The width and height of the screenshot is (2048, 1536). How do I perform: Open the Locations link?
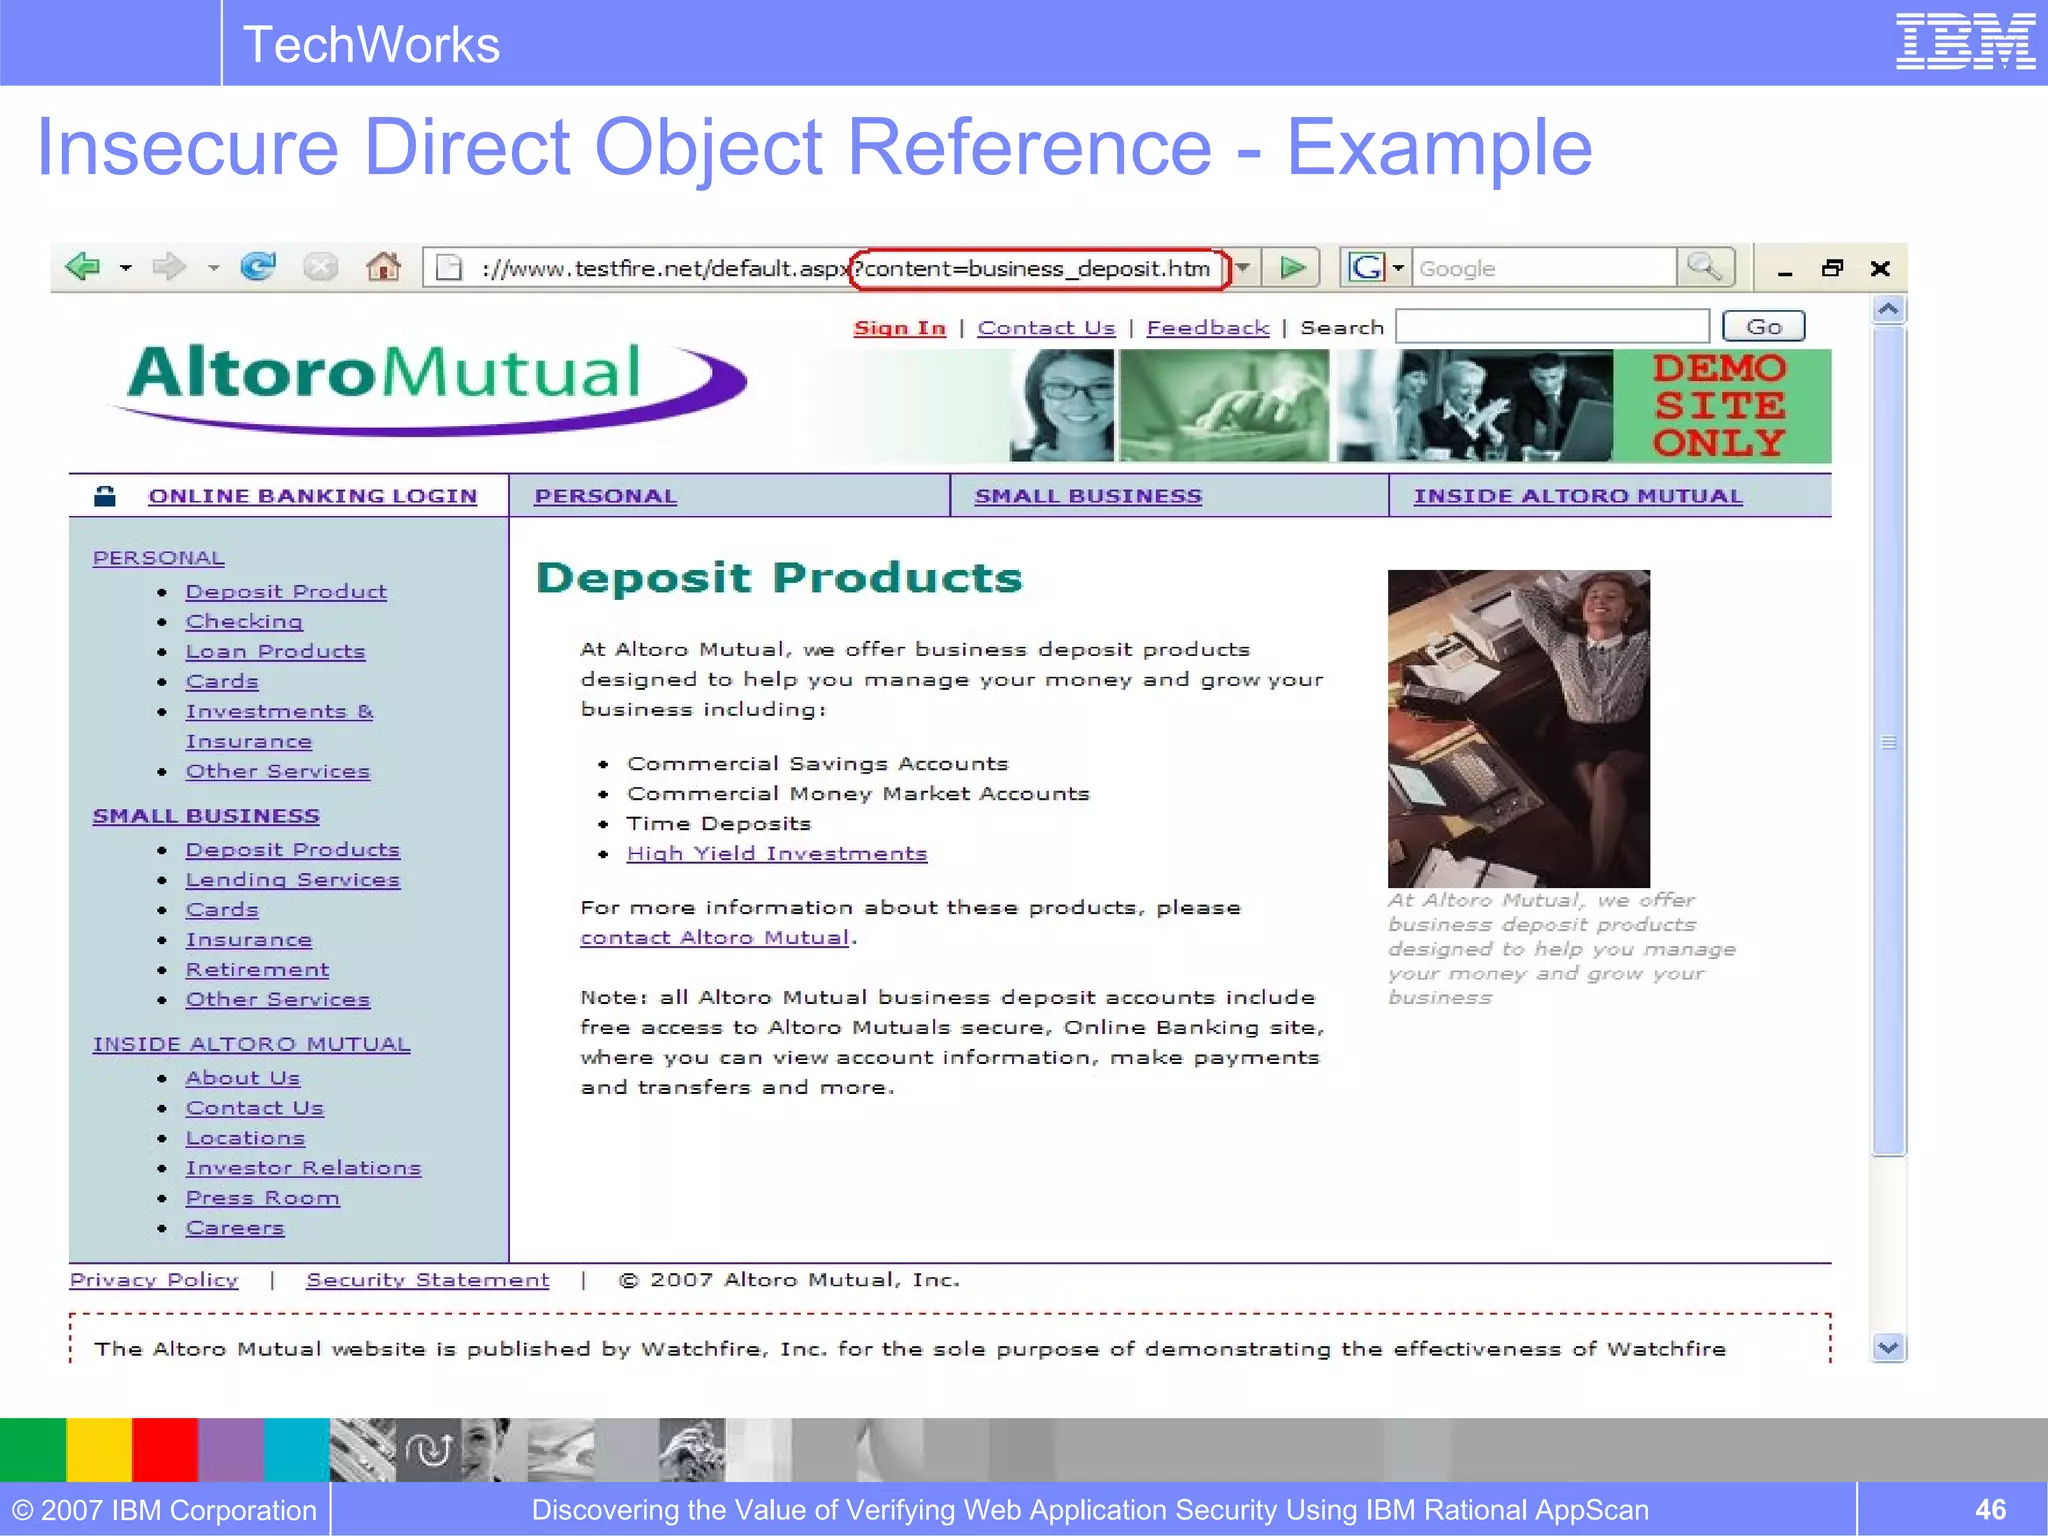pos(245,1138)
